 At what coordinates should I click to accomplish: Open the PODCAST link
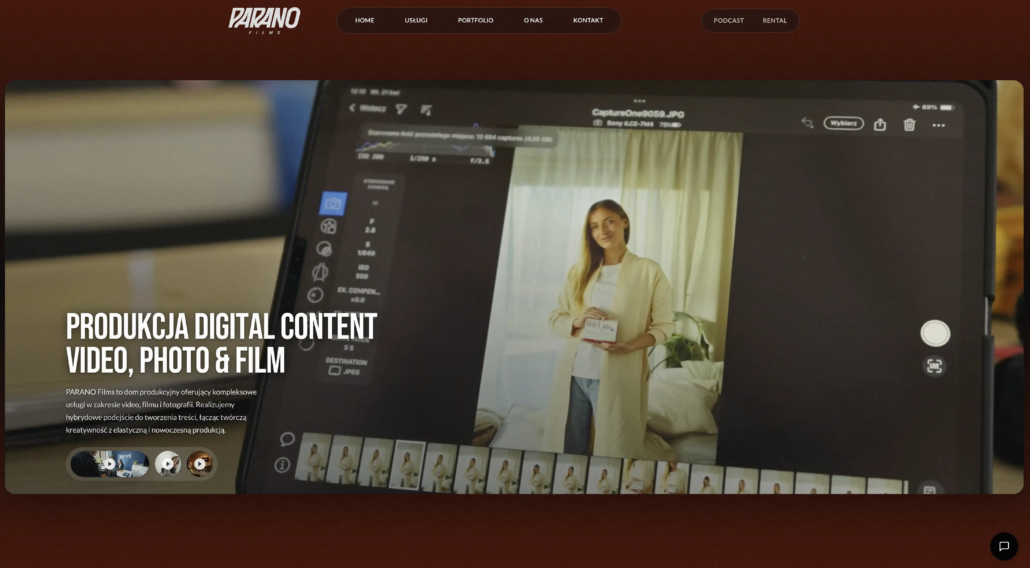click(728, 20)
